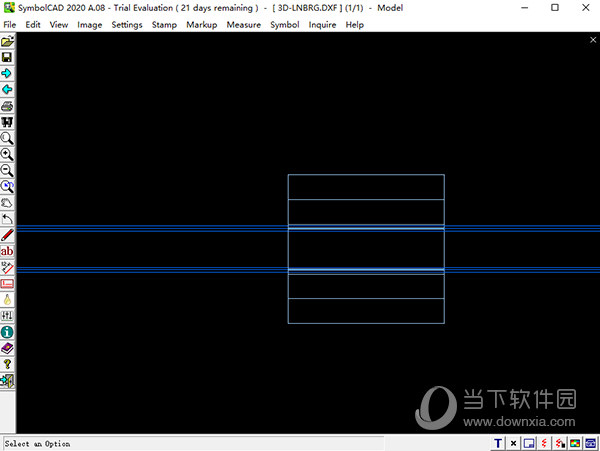Open the color palette icon in status bar
The width and height of the screenshot is (600, 451).
575,443
